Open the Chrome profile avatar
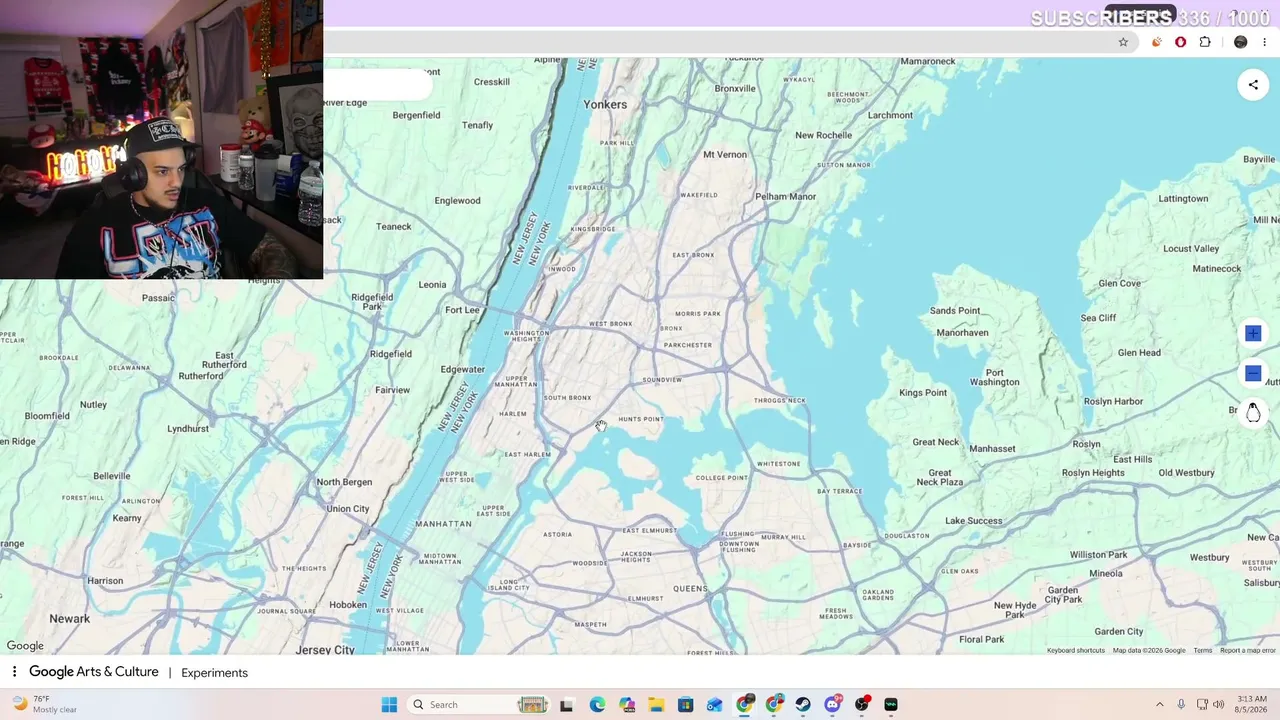The image size is (1280, 720). [1241, 42]
